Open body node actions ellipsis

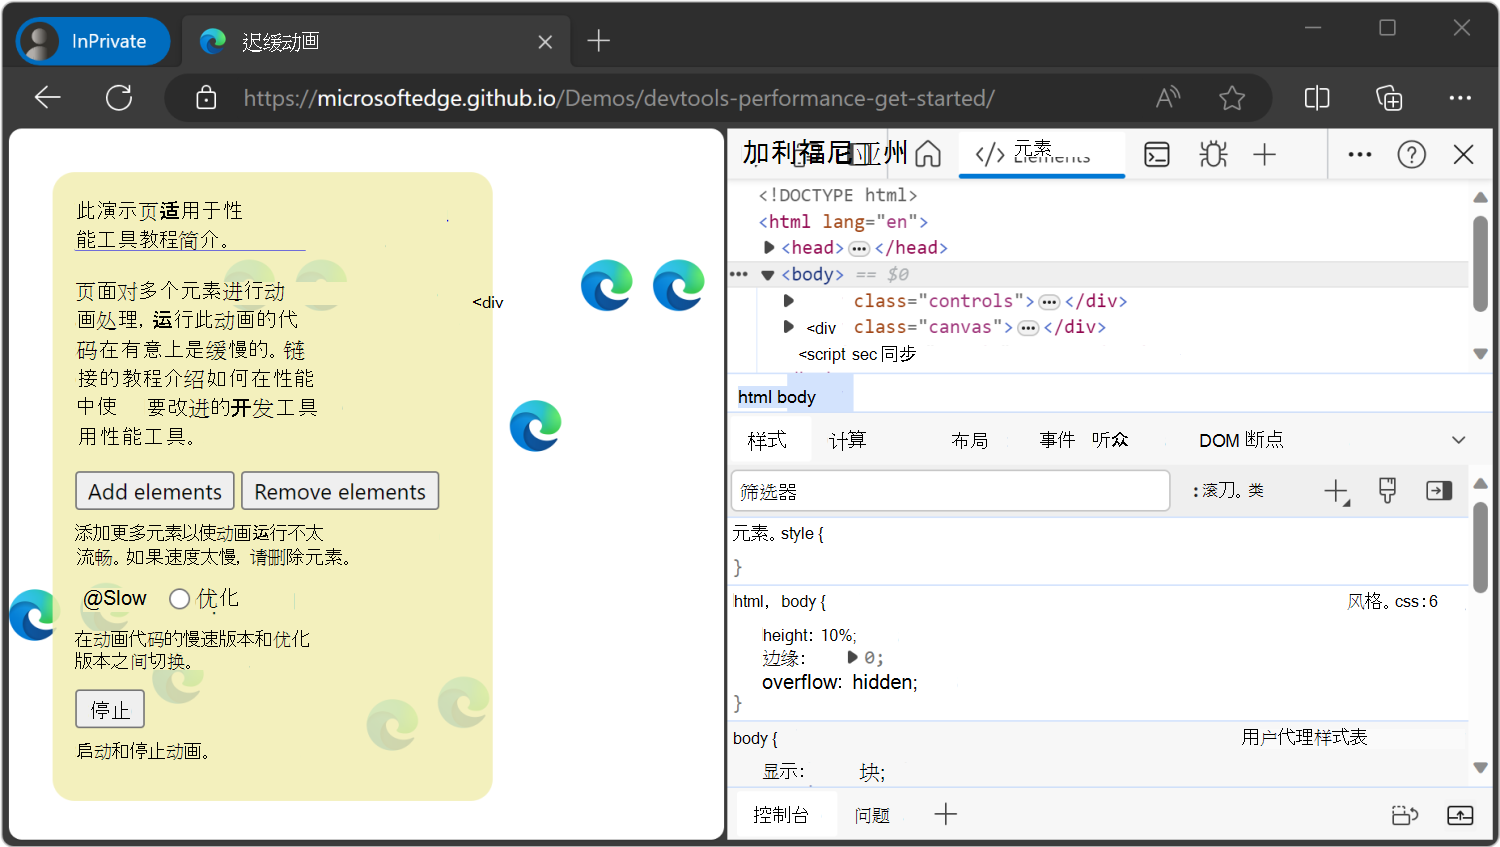click(x=739, y=274)
